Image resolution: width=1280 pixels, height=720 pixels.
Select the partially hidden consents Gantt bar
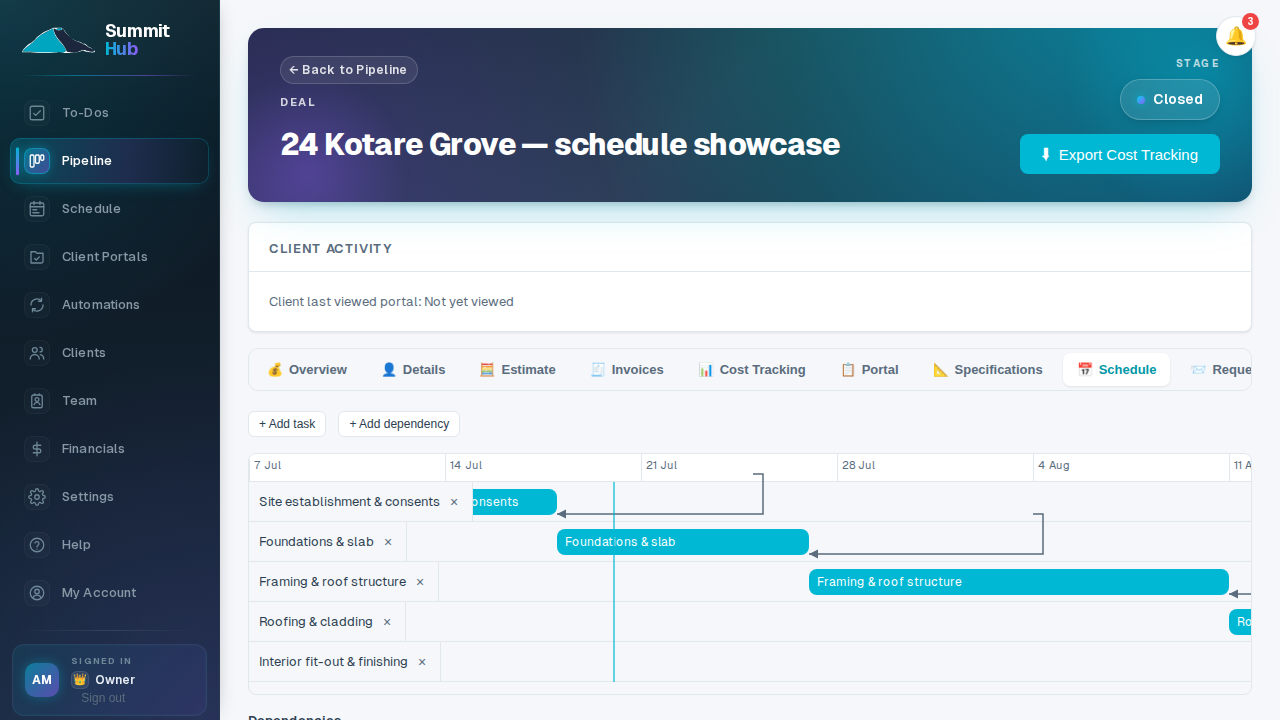pos(514,502)
